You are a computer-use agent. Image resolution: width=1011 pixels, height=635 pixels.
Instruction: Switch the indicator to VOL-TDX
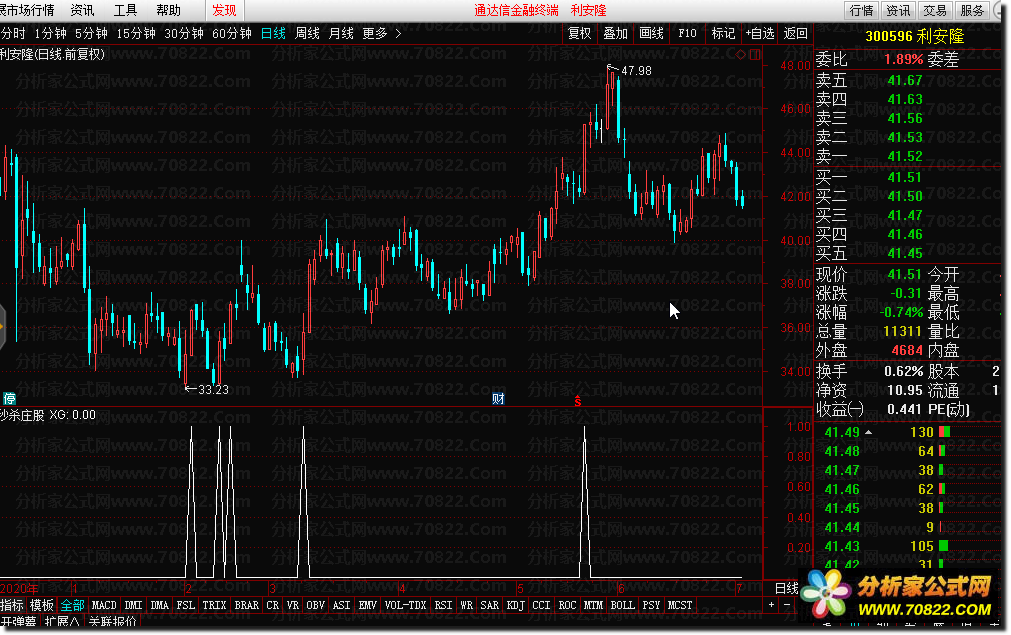tap(406, 605)
